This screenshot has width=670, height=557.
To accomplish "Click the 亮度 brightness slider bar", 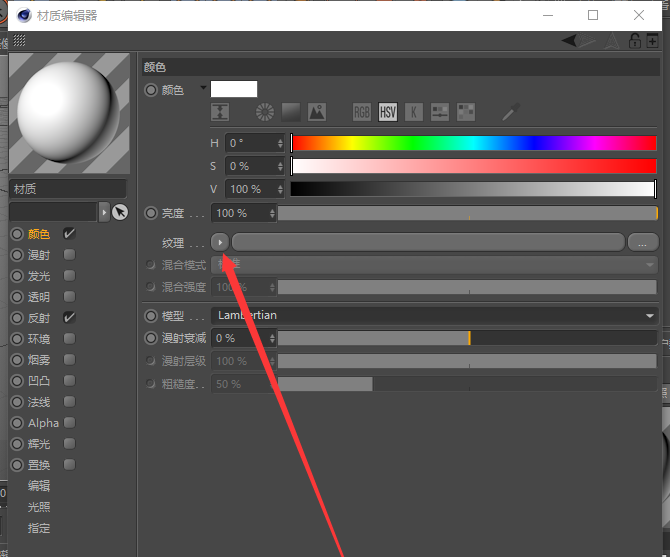I will [x=467, y=213].
